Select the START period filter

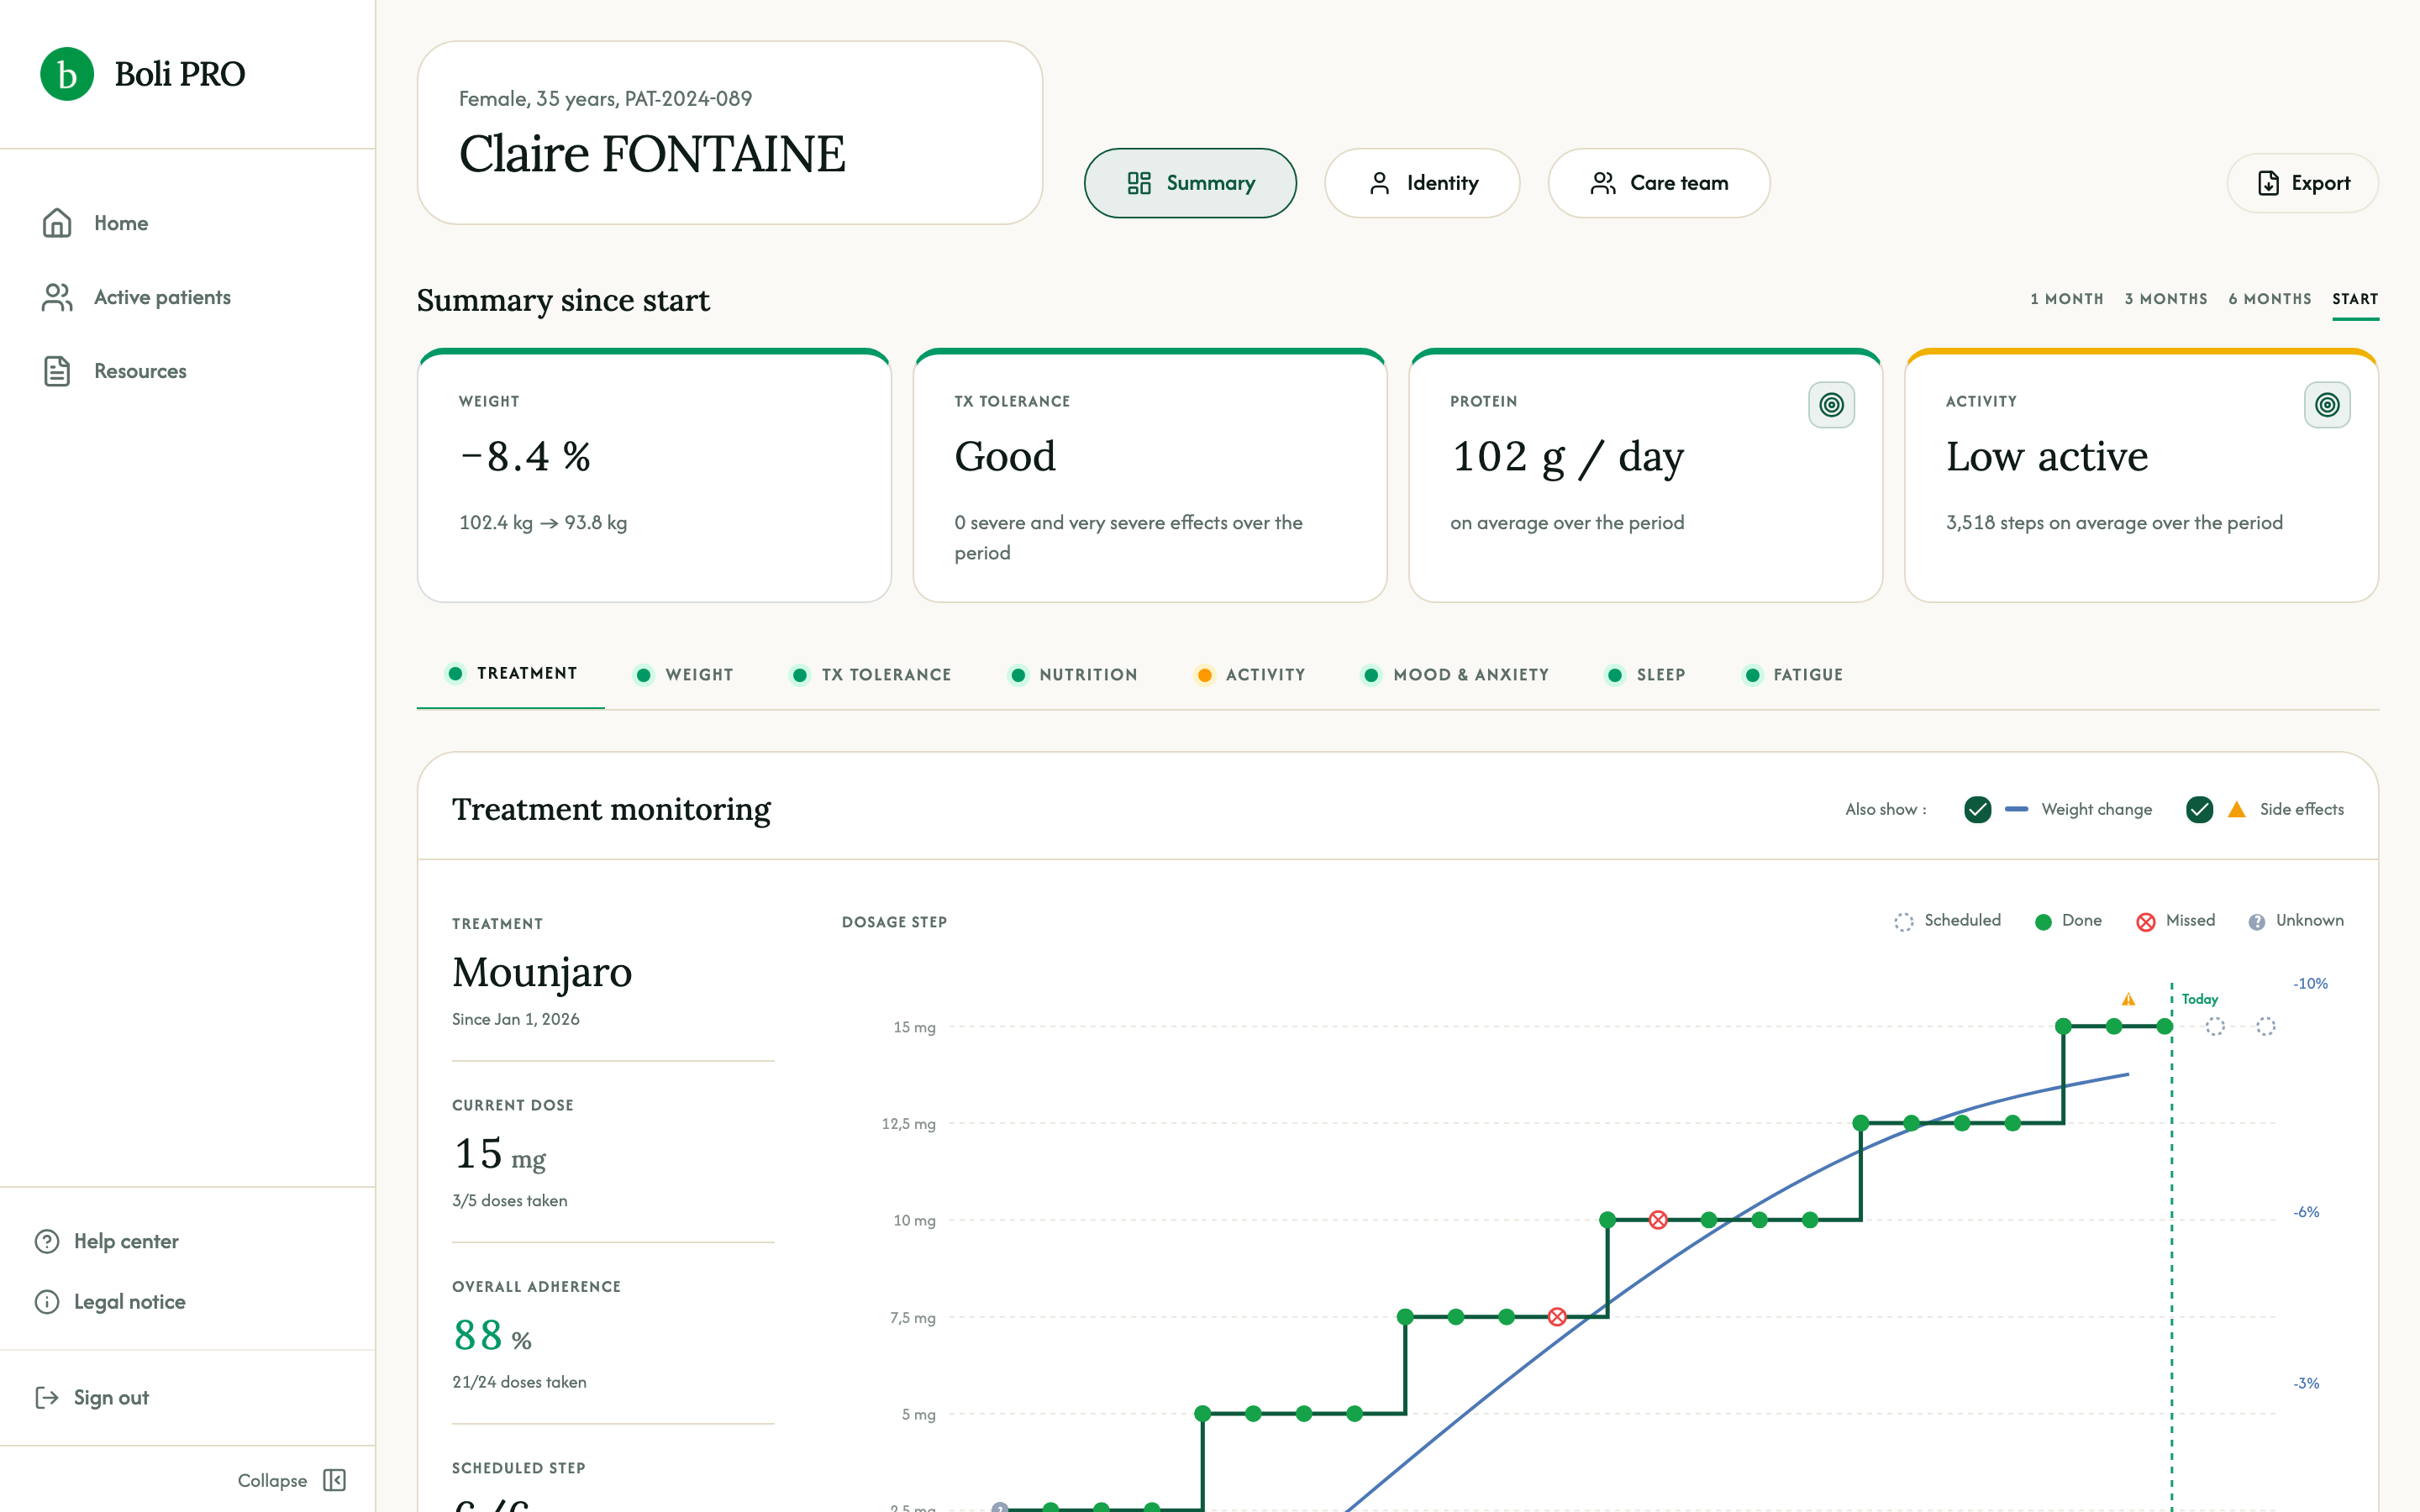coord(2355,299)
